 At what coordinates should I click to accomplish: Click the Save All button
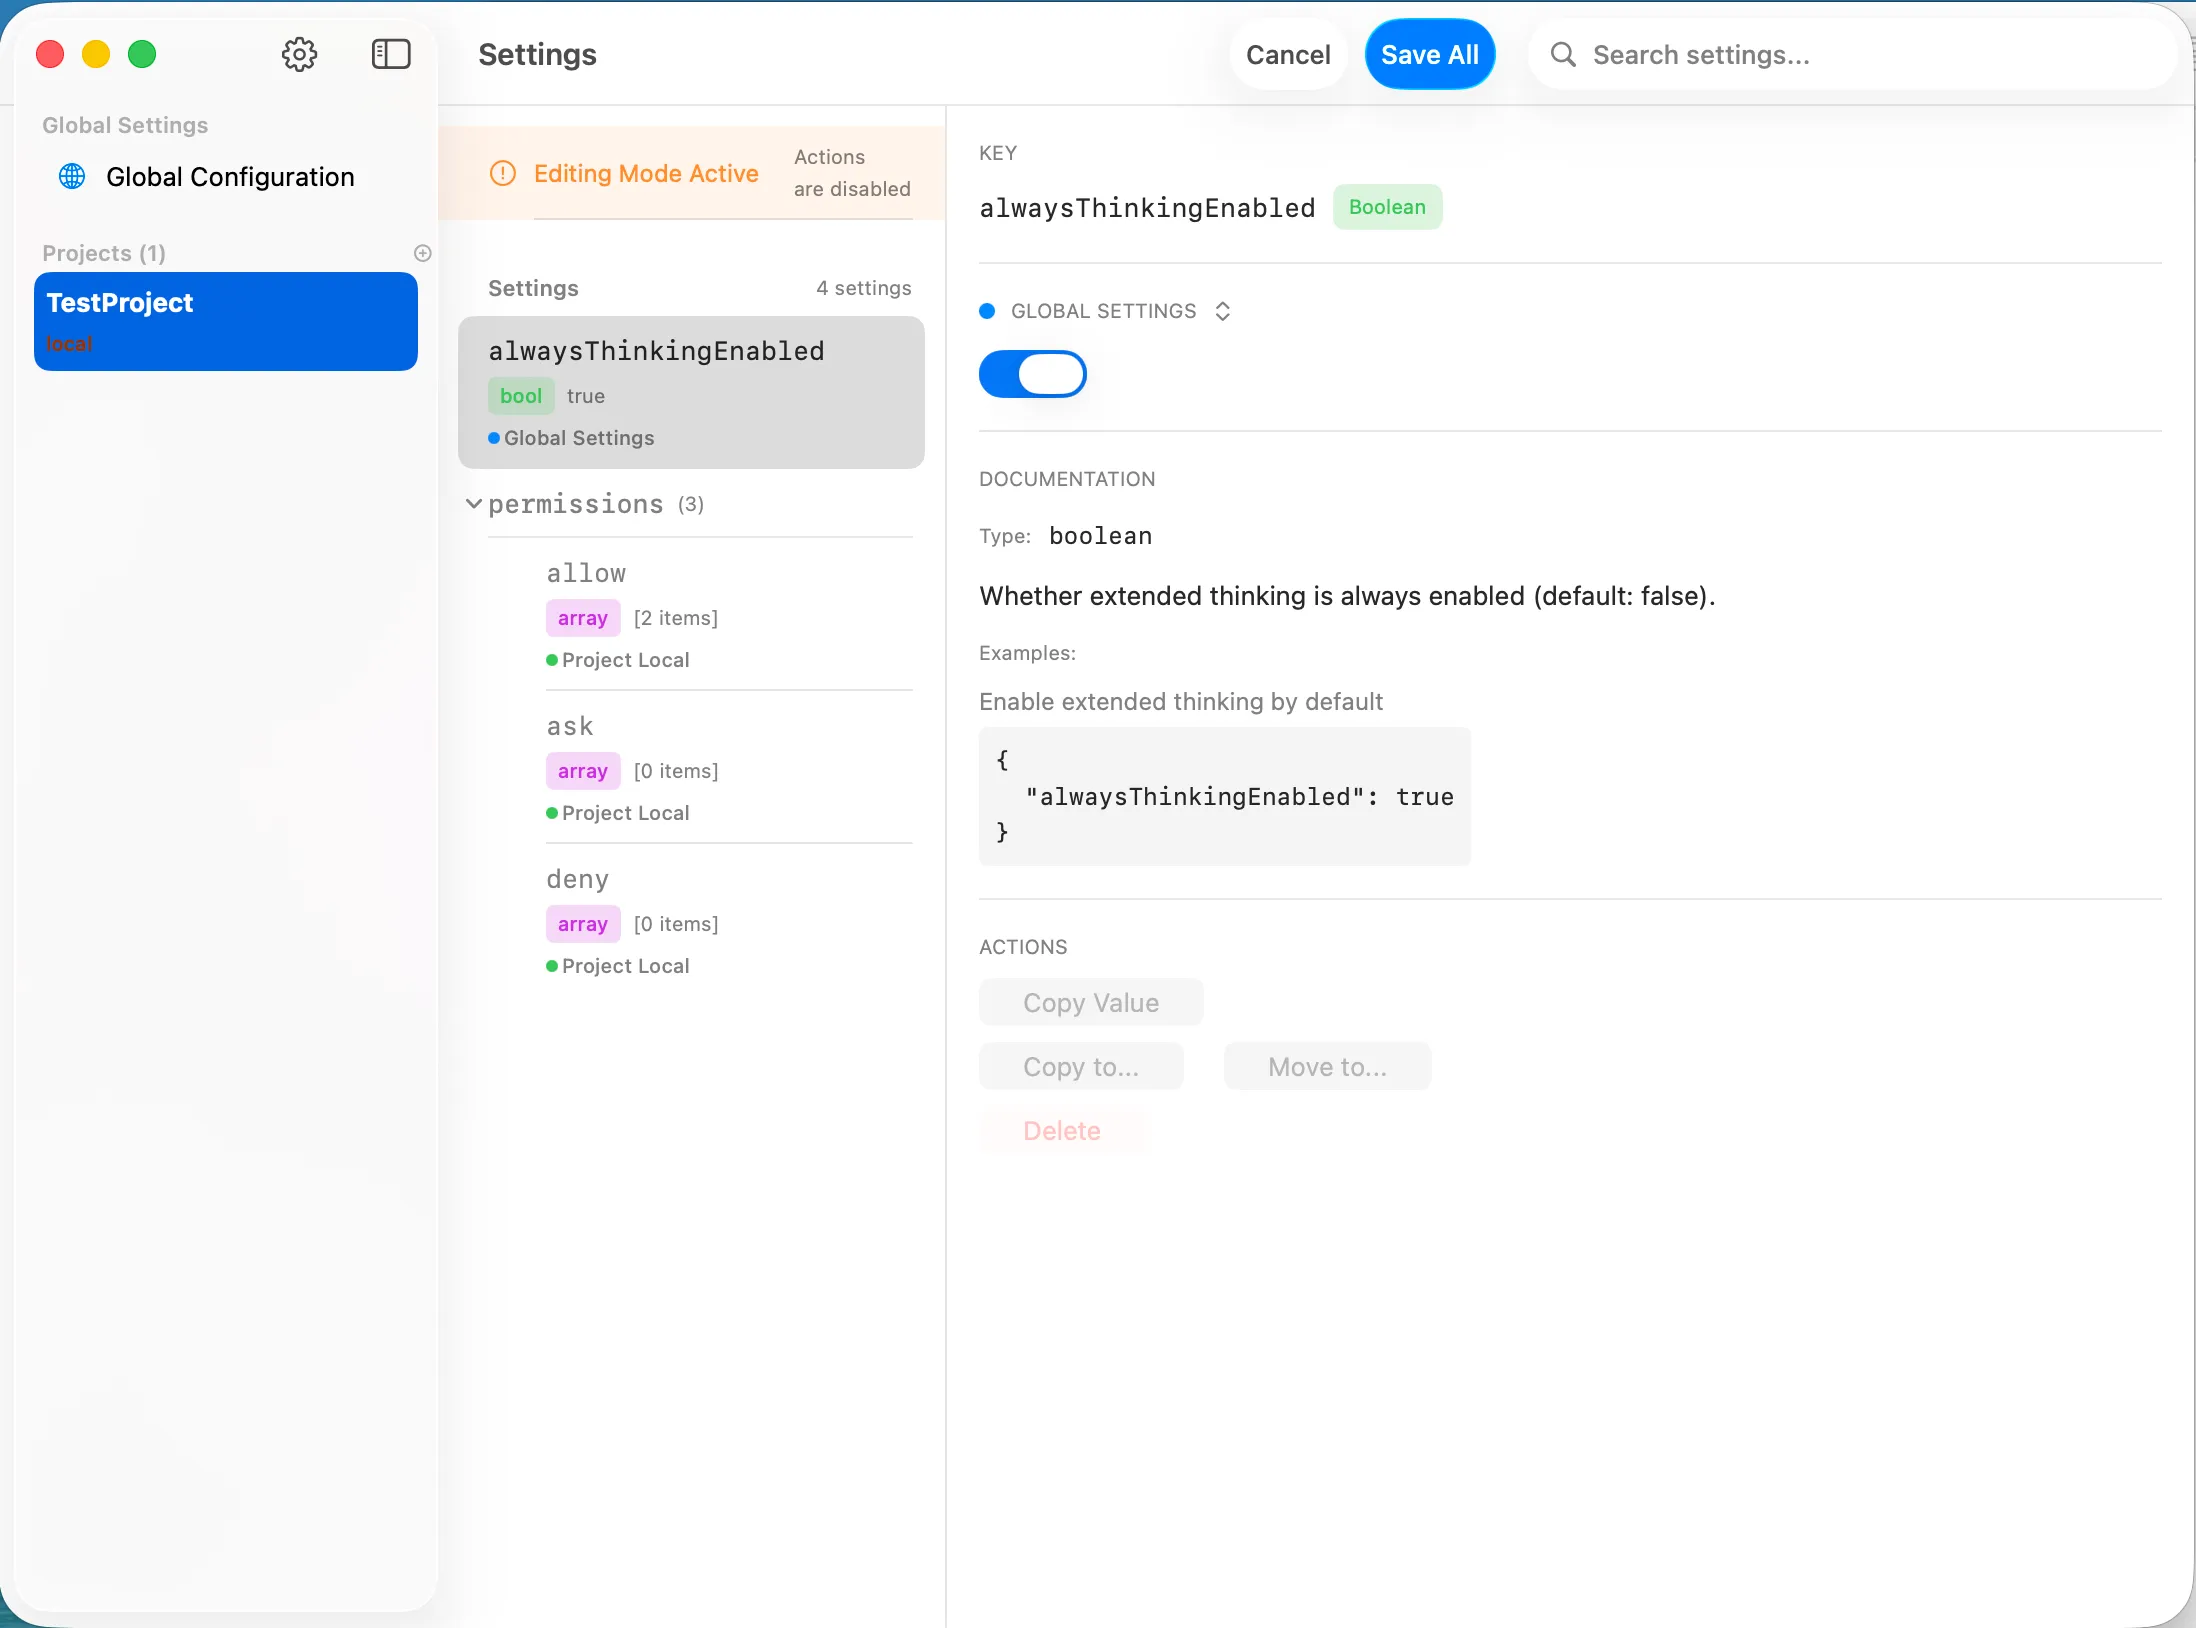coord(1429,54)
